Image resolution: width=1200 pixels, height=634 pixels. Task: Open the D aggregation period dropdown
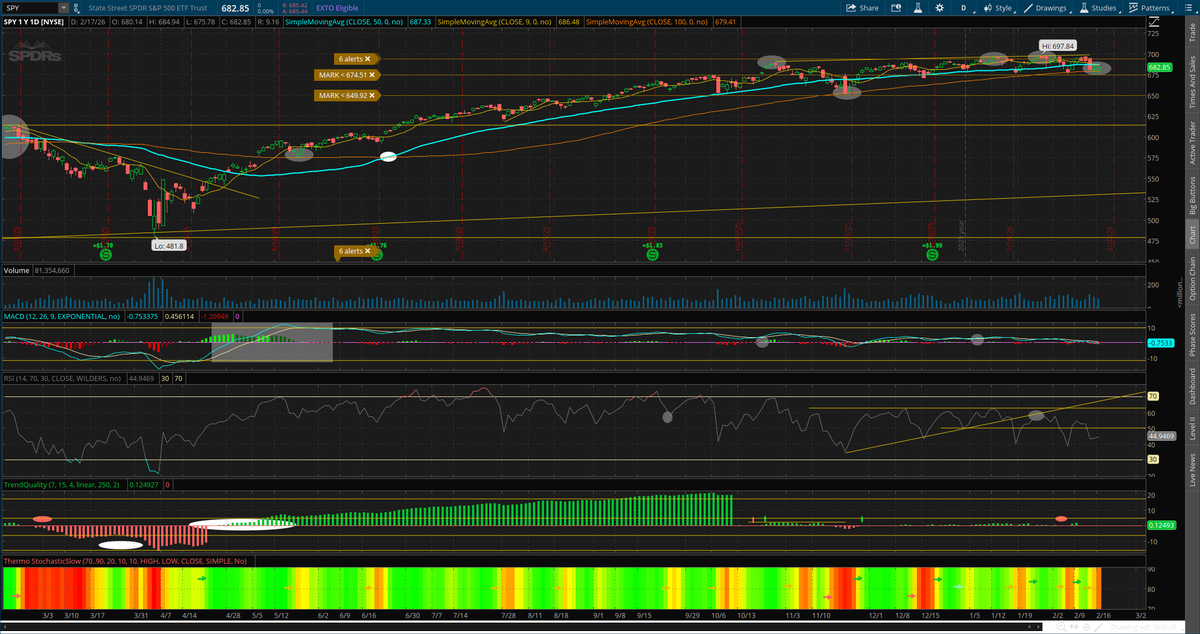point(964,7)
